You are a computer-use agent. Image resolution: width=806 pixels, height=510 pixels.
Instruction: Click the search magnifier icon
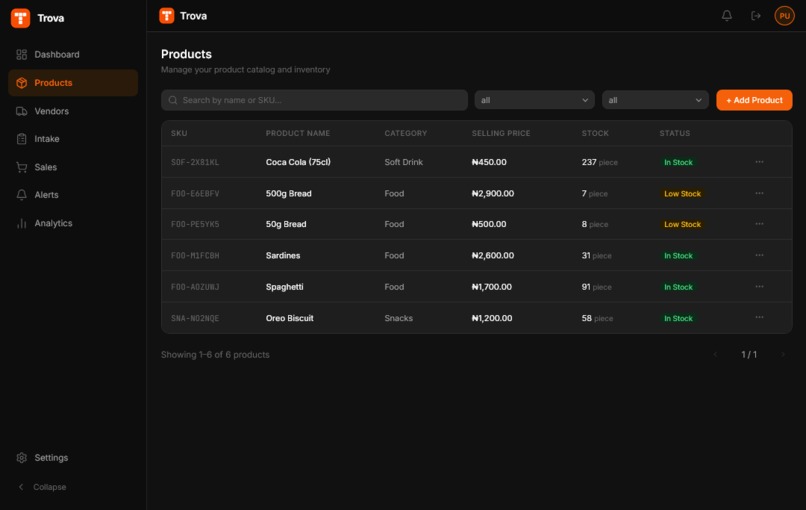[x=173, y=100]
